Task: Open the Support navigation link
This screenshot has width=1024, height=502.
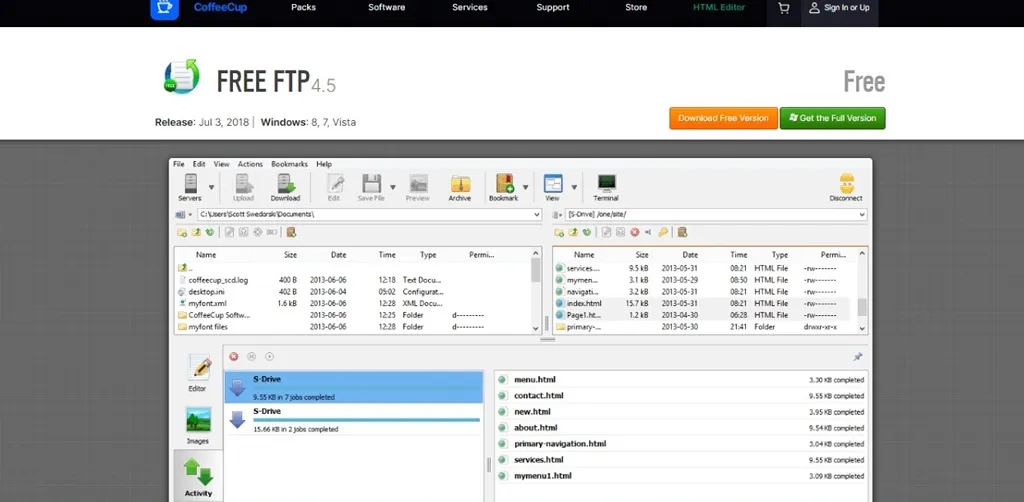Action: 552,8
